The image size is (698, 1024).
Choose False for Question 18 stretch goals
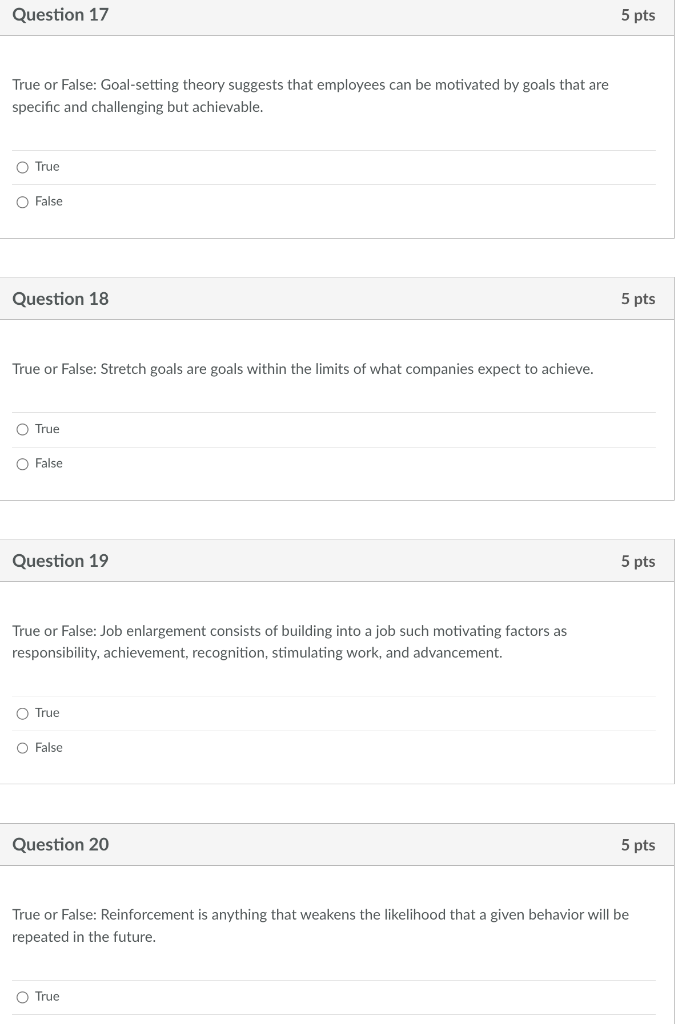coord(23,464)
